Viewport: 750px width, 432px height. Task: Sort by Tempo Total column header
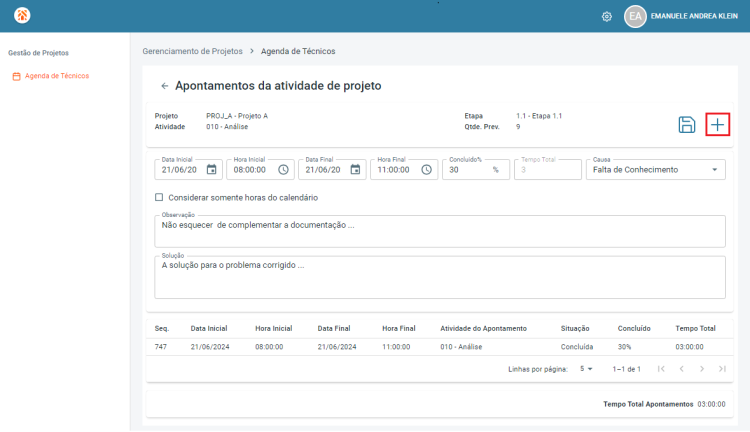(x=695, y=329)
